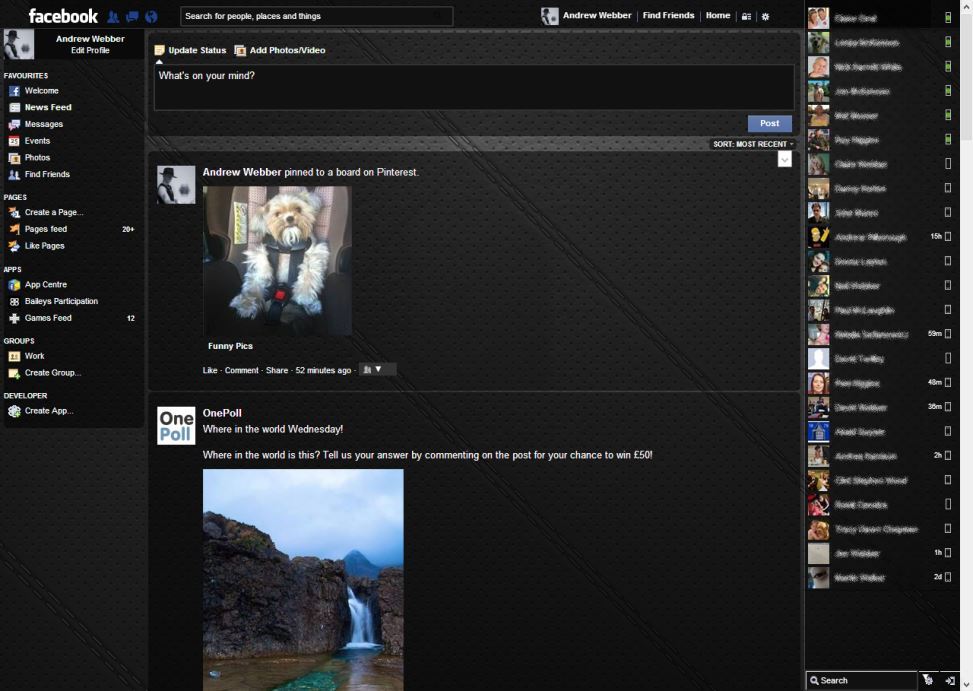Screen dimensions: 973x691
Task: Like the Pinterest pin post
Action: pos(210,370)
